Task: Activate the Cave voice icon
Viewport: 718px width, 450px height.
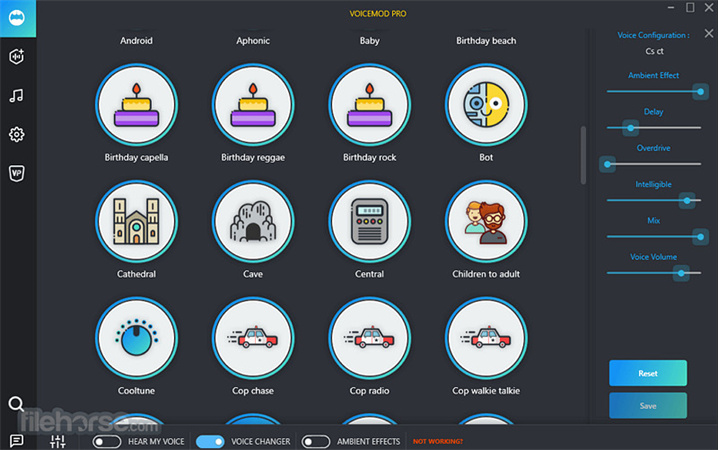Action: click(253, 222)
